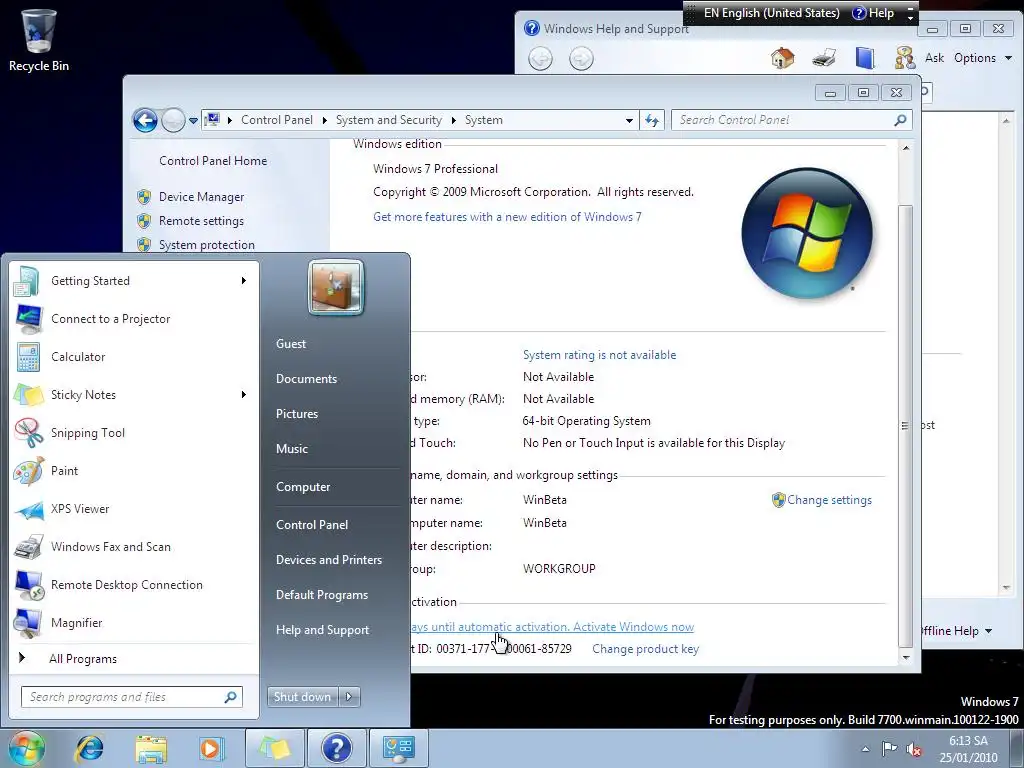The image size is (1024, 768).
Task: Show hidden tray icons arrow
Action: [865, 749]
